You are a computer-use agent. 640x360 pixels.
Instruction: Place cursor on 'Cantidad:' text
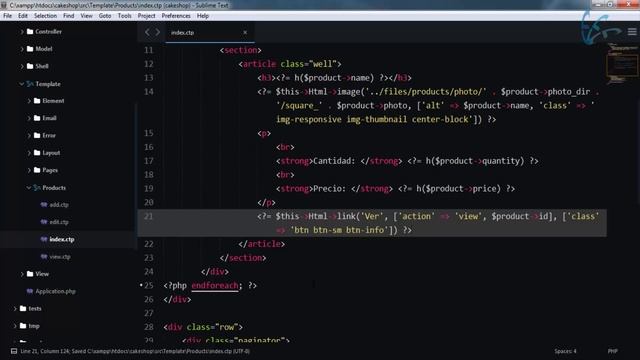334,161
